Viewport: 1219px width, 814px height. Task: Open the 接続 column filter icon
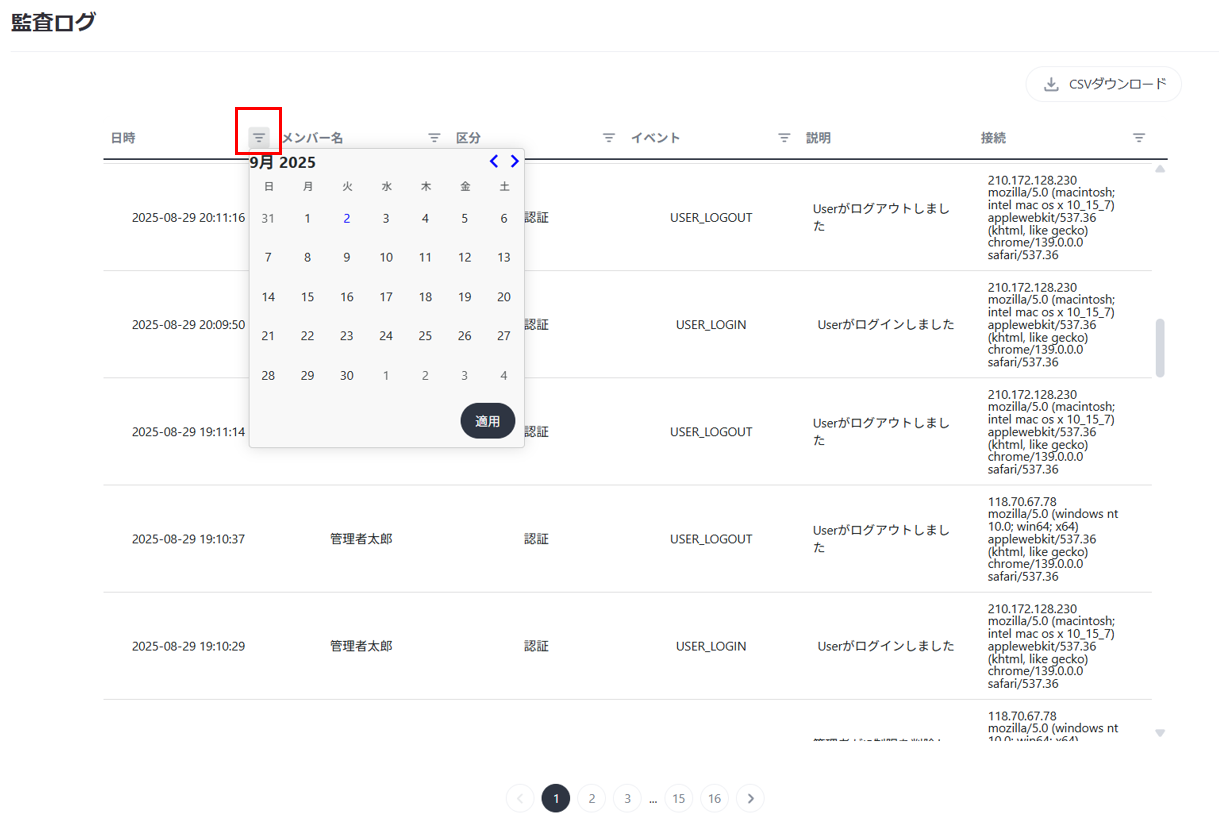click(1138, 138)
